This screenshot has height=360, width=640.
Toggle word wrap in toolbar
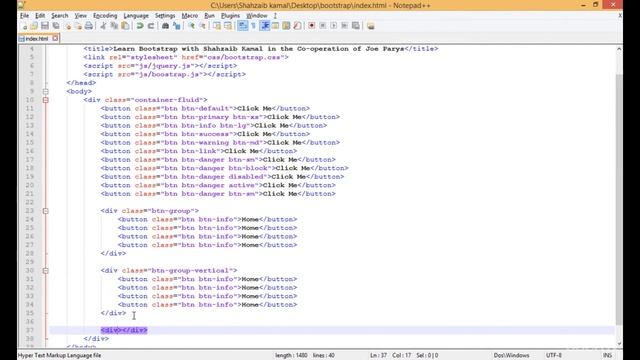click(242, 26)
